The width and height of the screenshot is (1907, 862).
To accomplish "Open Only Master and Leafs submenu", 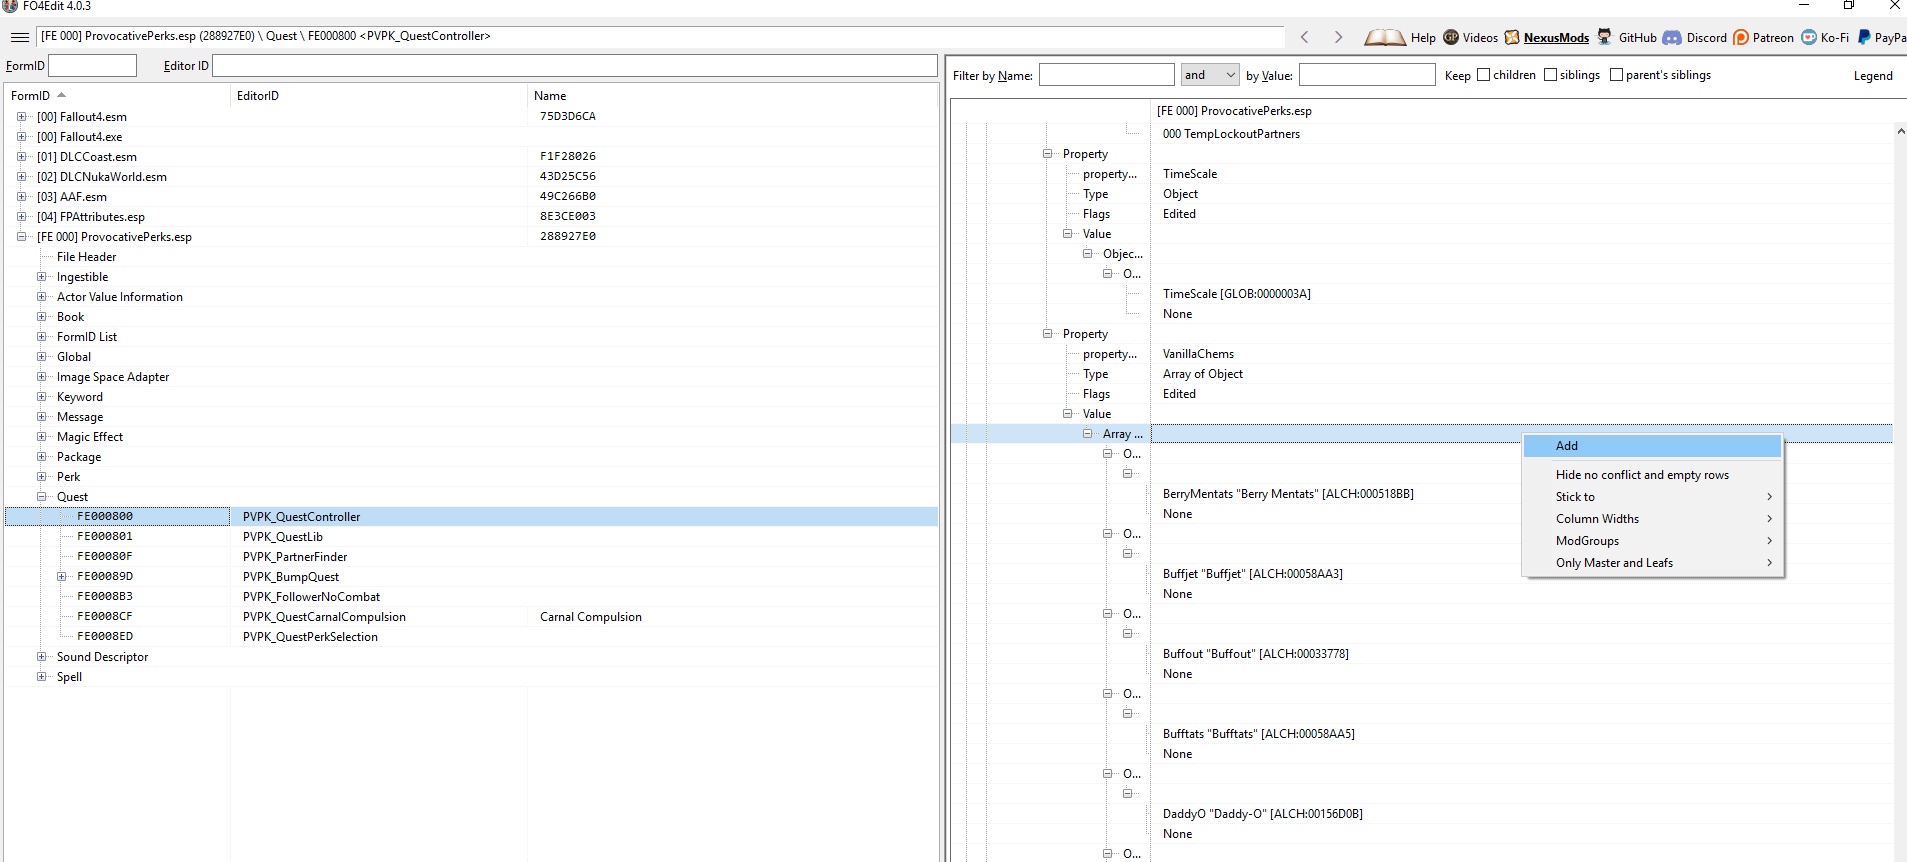I will 1652,563.
